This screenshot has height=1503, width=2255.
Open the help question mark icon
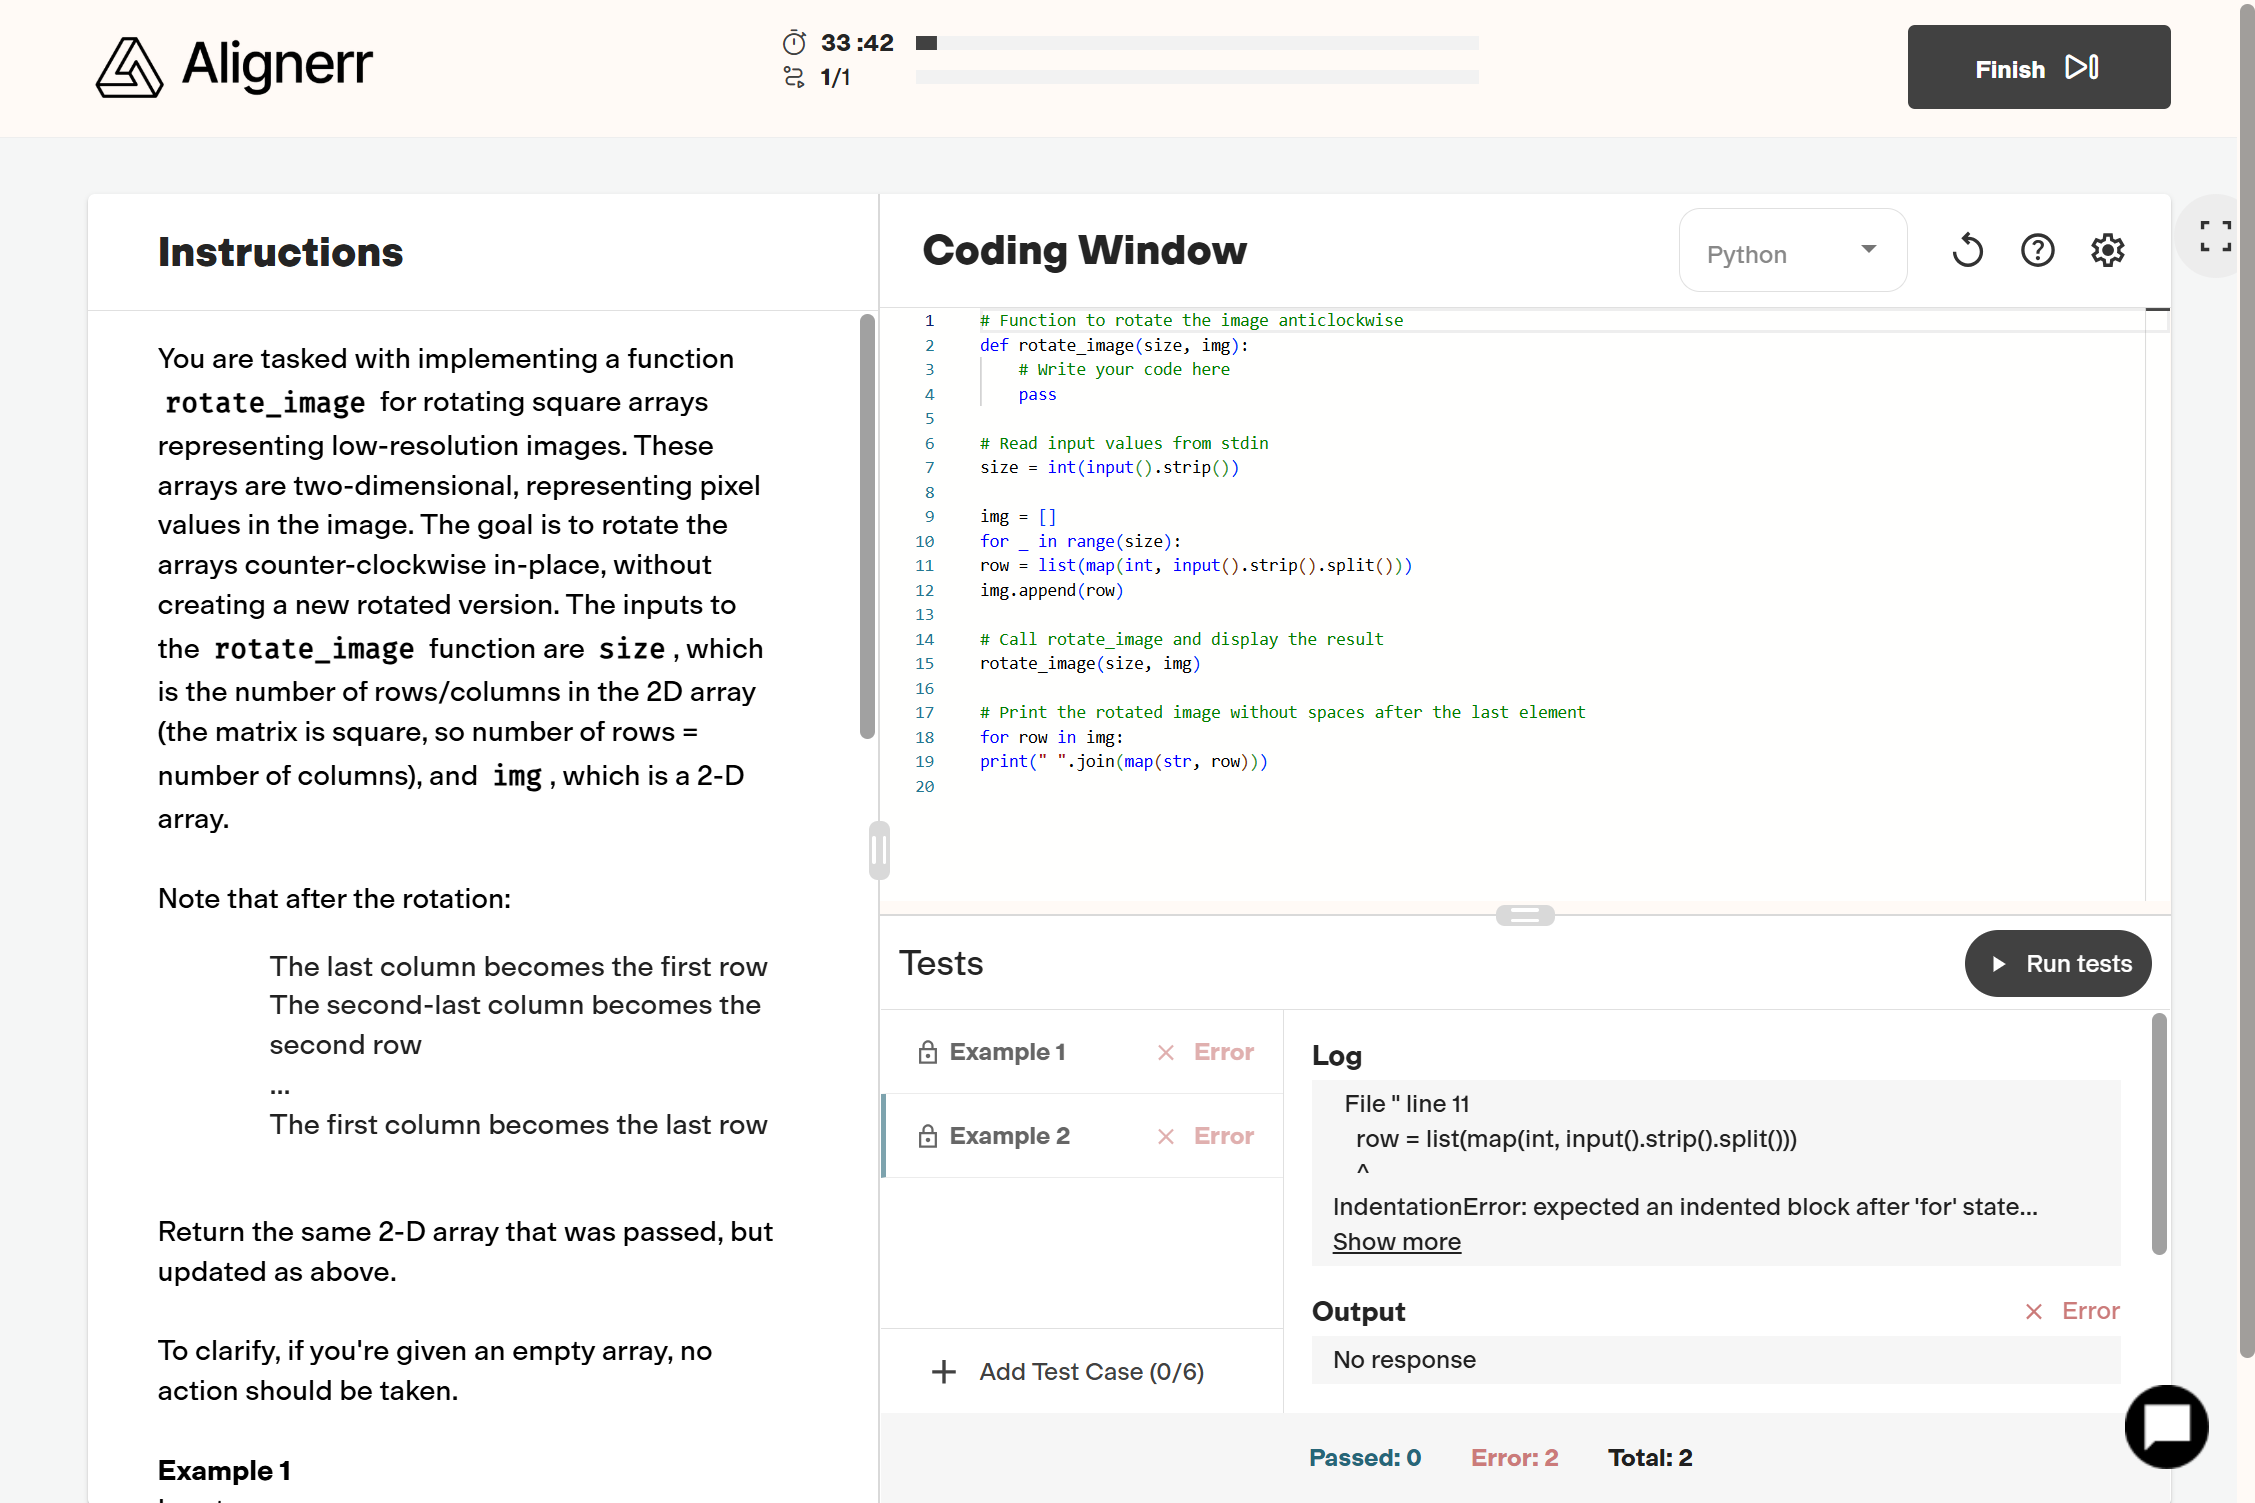[x=2037, y=250]
